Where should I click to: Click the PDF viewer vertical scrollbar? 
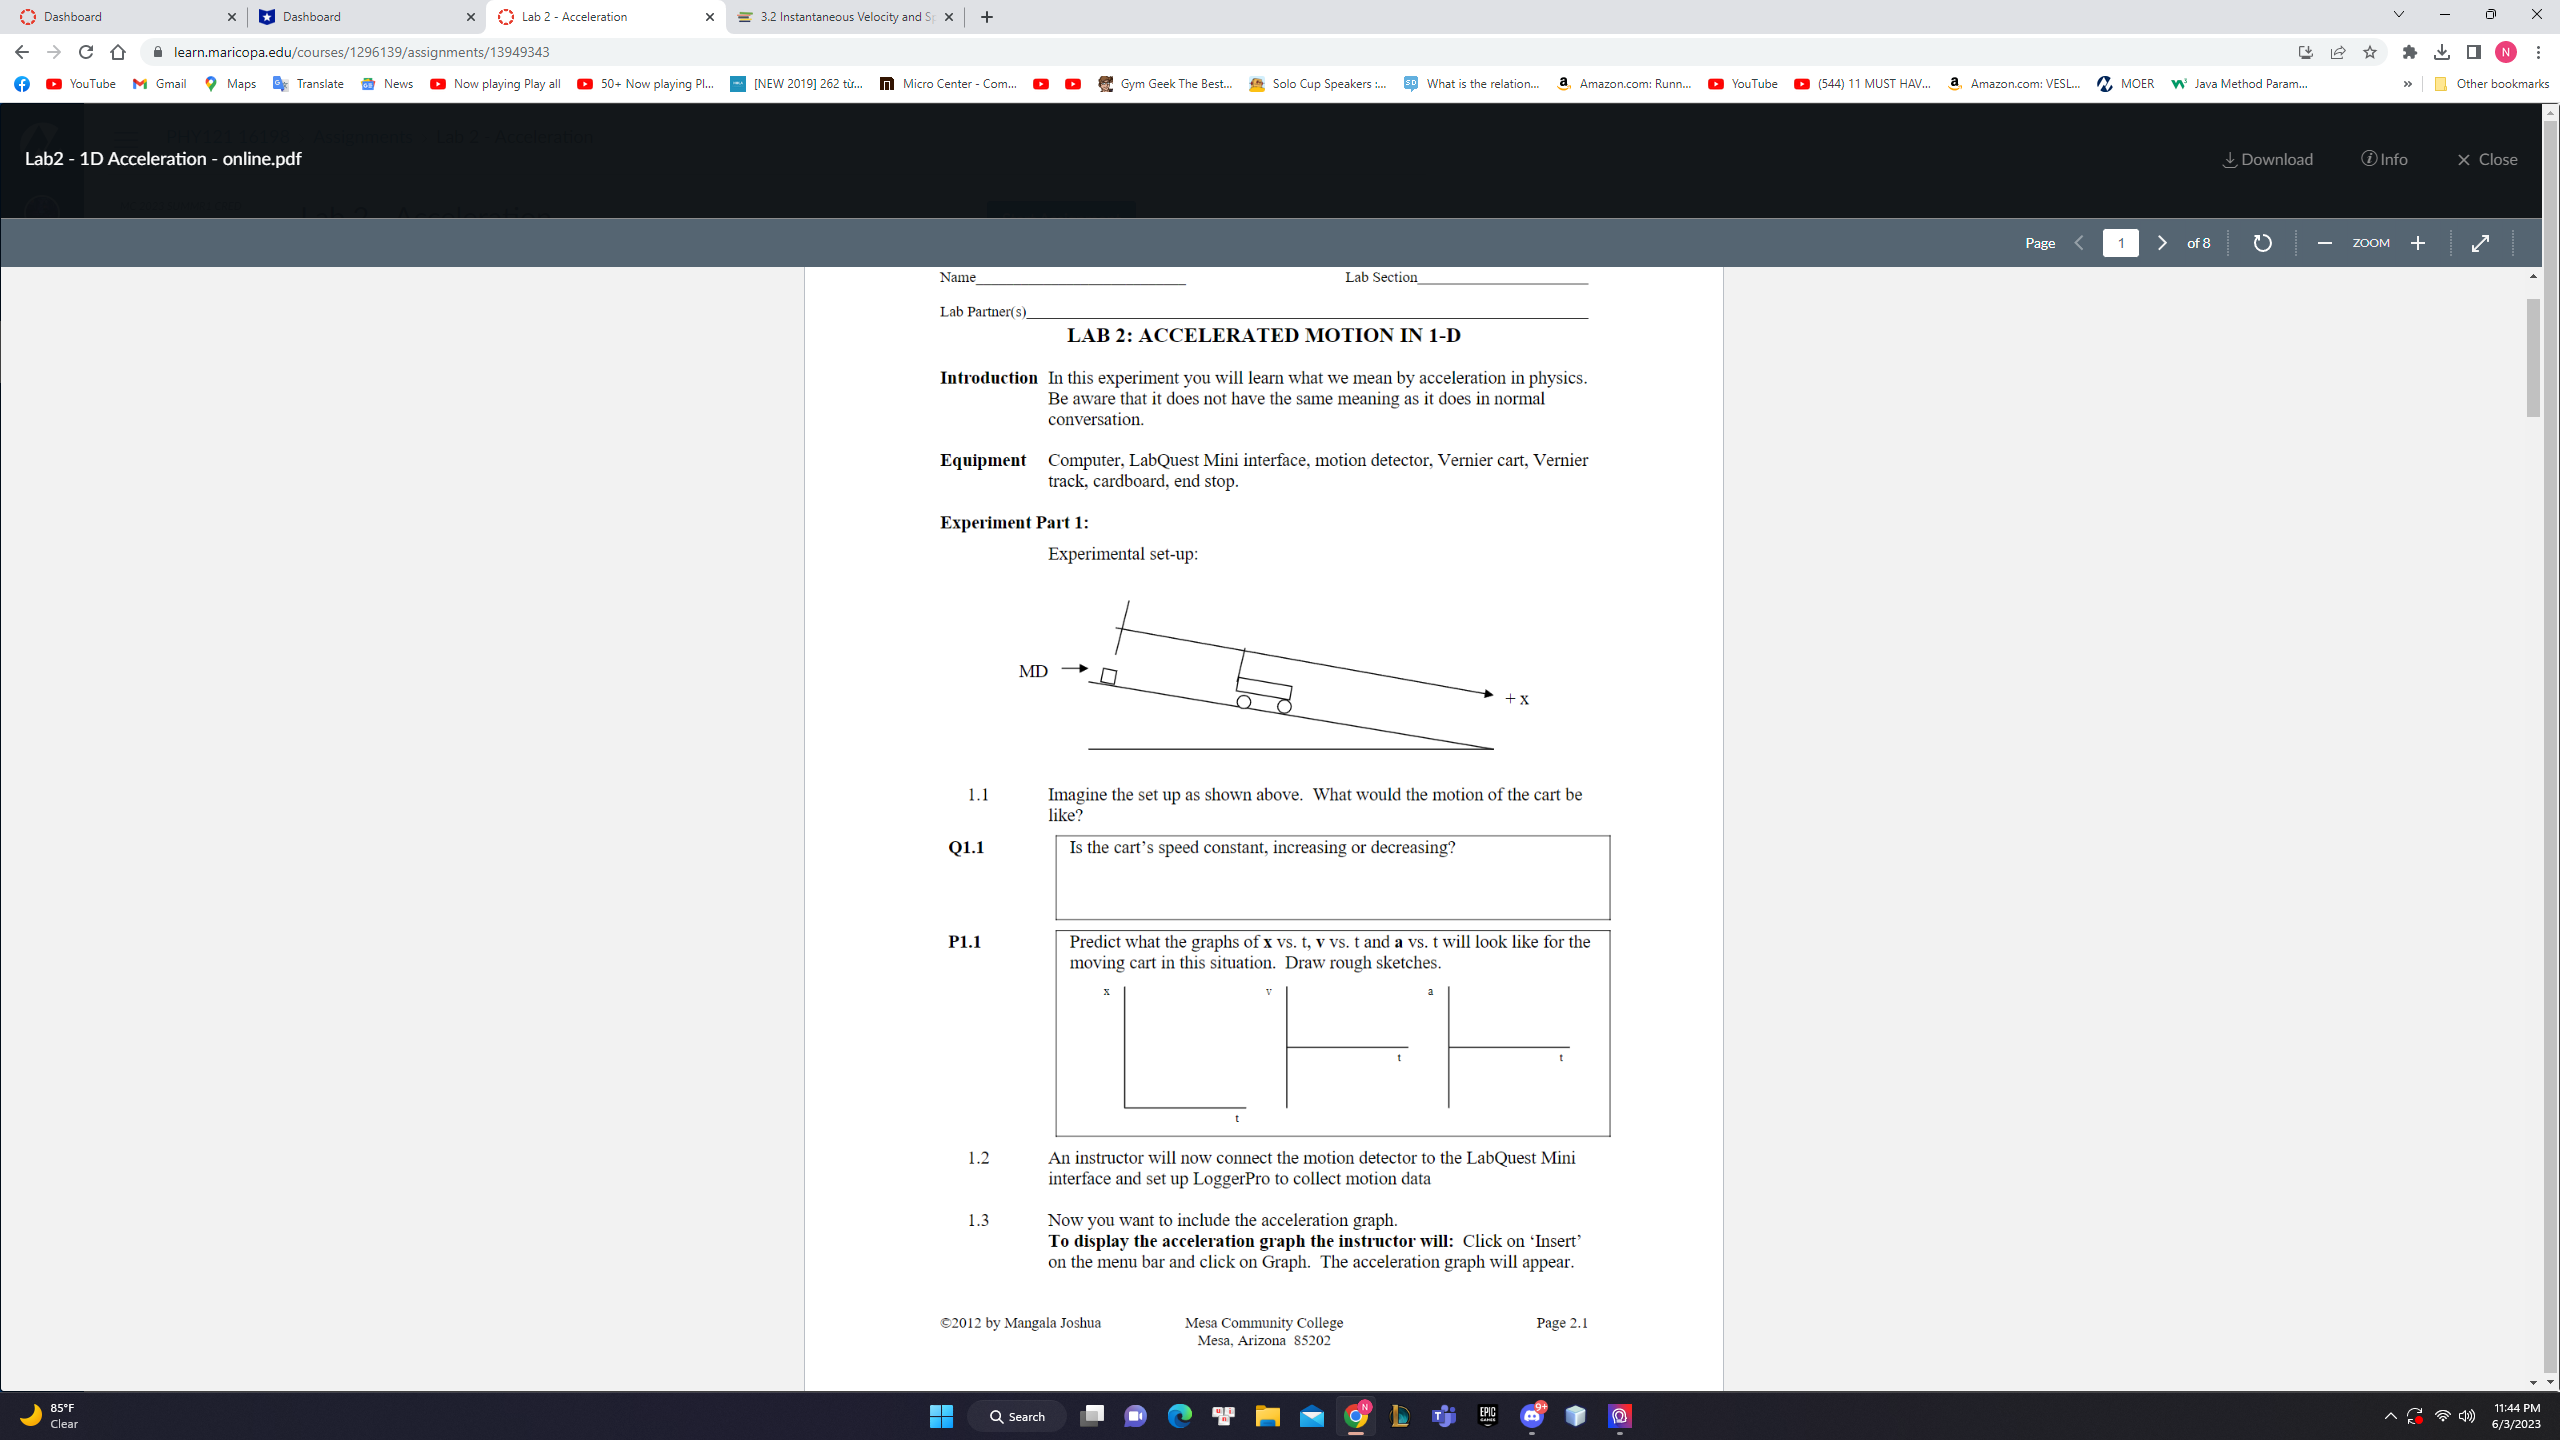point(2532,357)
